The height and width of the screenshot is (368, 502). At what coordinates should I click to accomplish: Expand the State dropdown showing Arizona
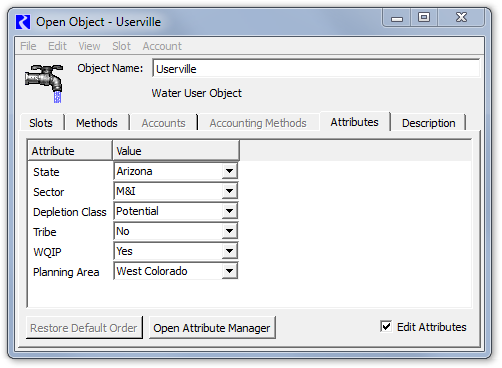[229, 171]
